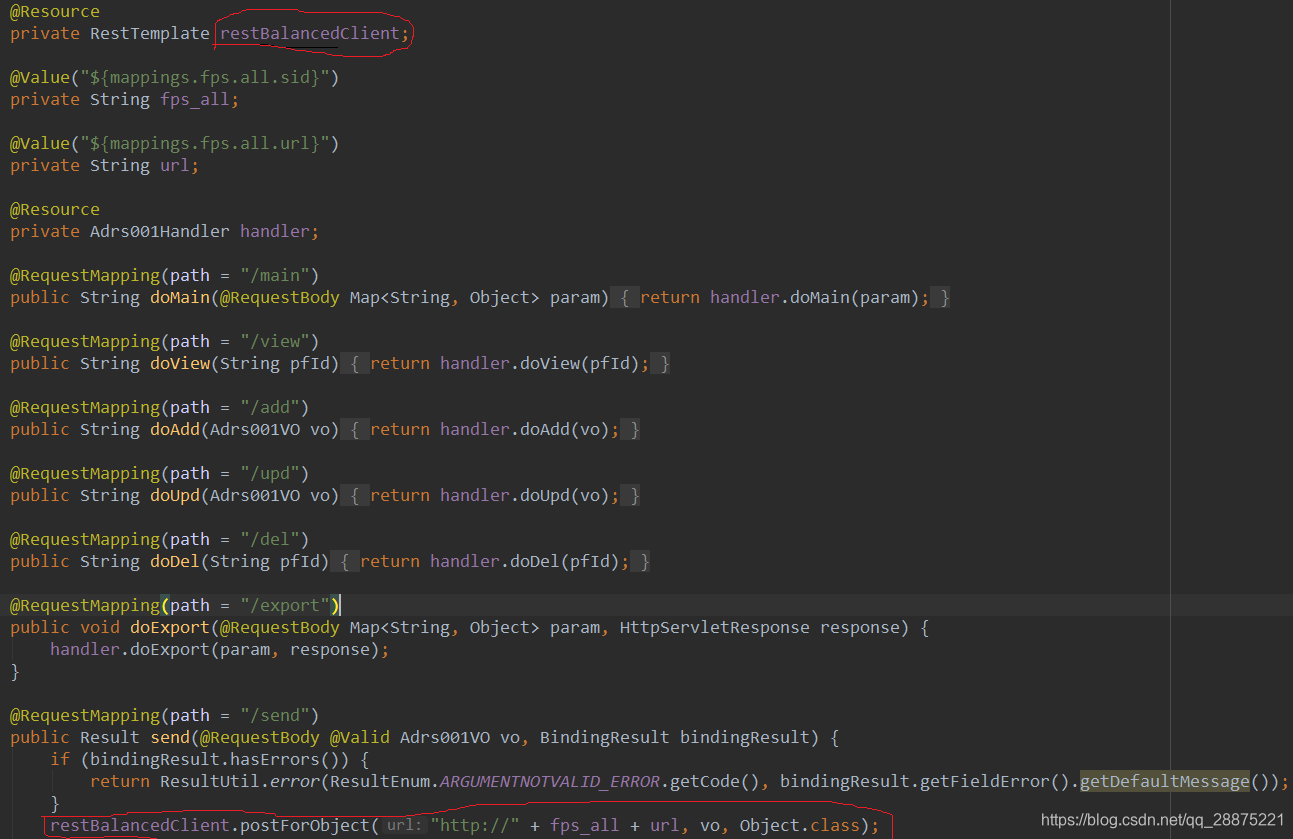Image resolution: width=1293 pixels, height=839 pixels.
Task: Click the Adrs001Handler type name
Action: point(160,231)
